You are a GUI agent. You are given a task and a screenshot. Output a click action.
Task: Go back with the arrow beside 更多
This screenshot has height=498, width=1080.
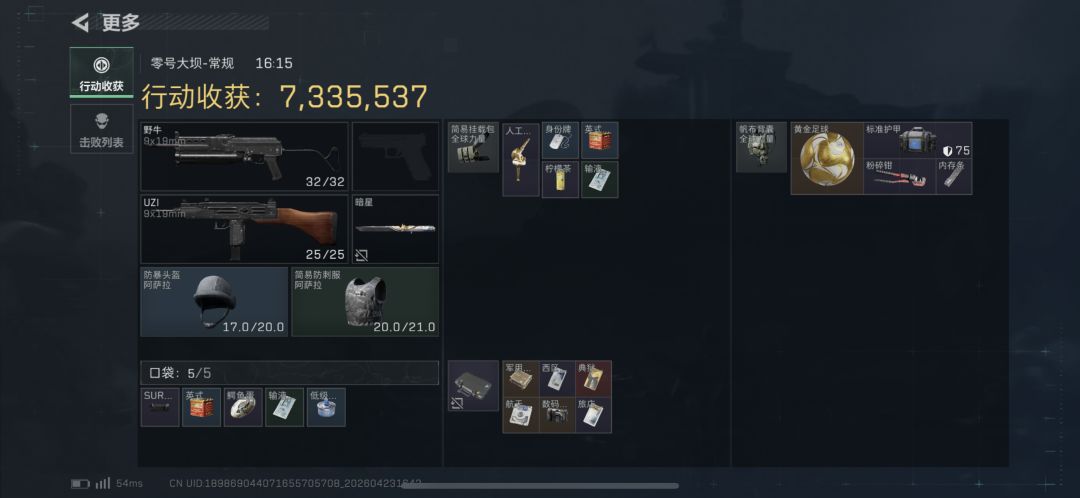(x=81, y=23)
